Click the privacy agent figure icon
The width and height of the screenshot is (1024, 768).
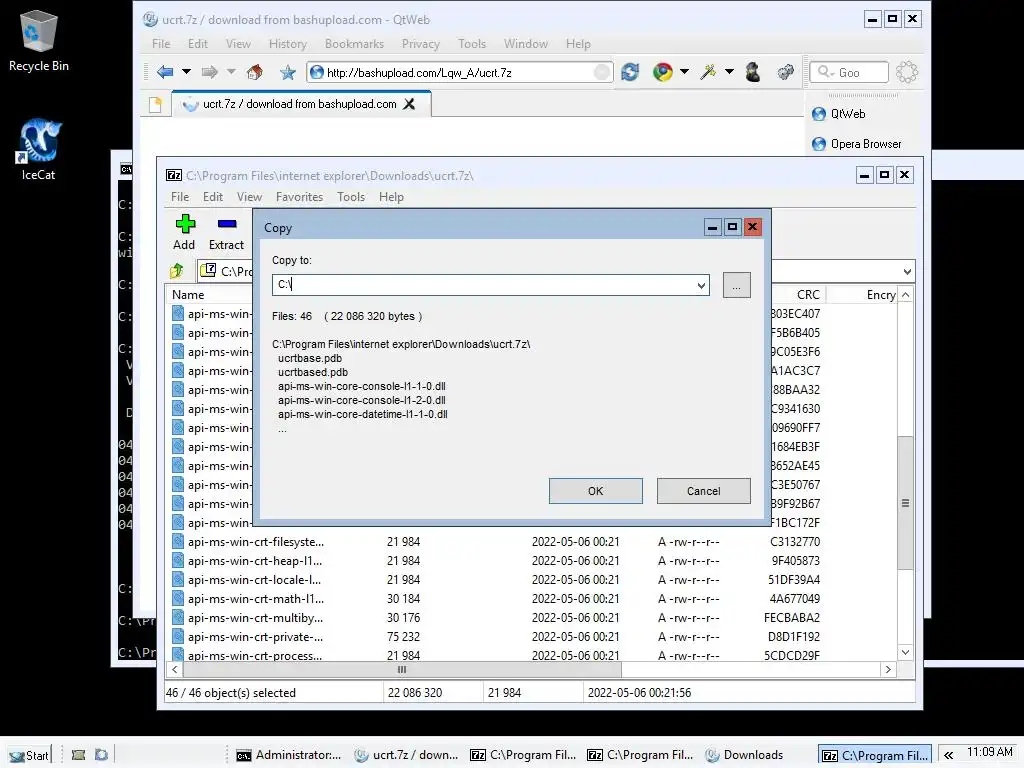click(753, 72)
